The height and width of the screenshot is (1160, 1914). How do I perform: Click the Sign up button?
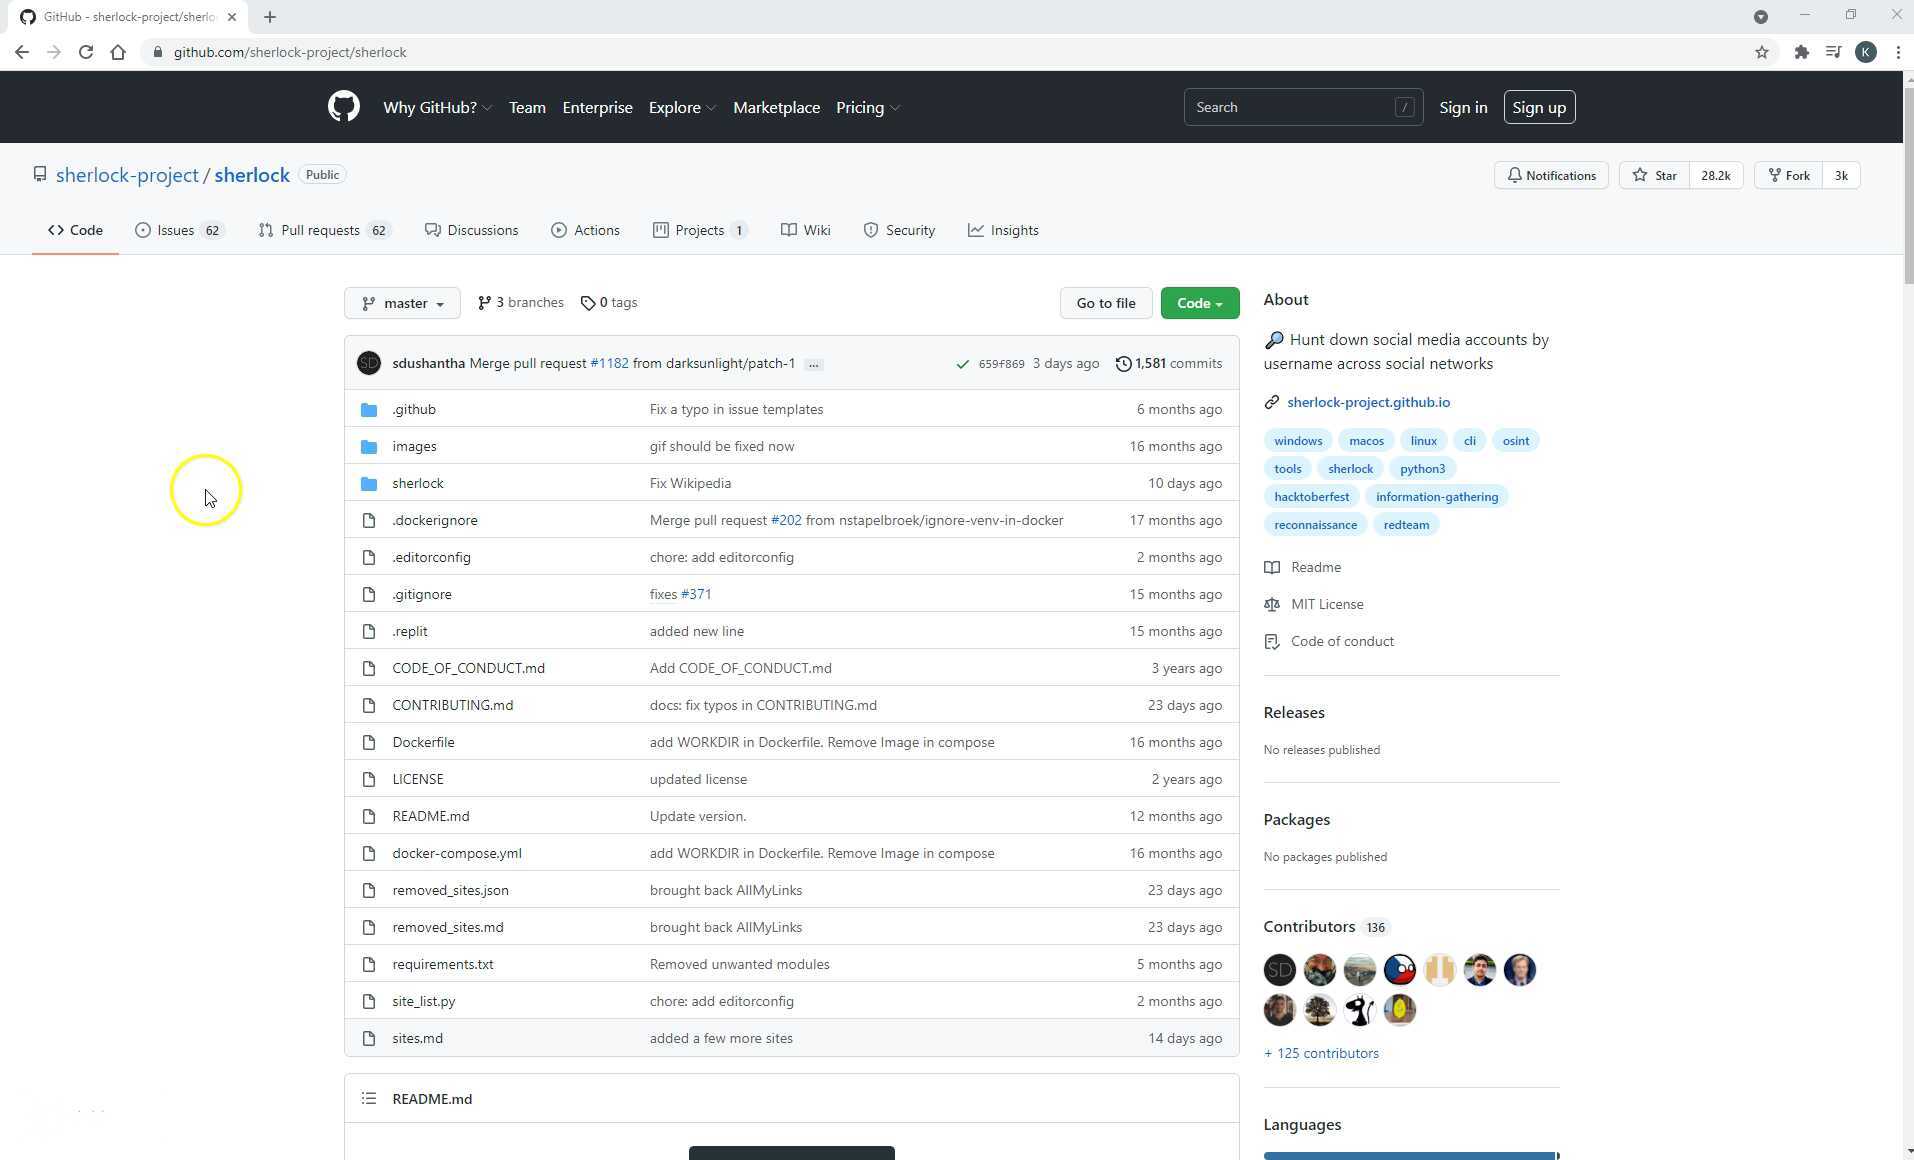pos(1538,107)
